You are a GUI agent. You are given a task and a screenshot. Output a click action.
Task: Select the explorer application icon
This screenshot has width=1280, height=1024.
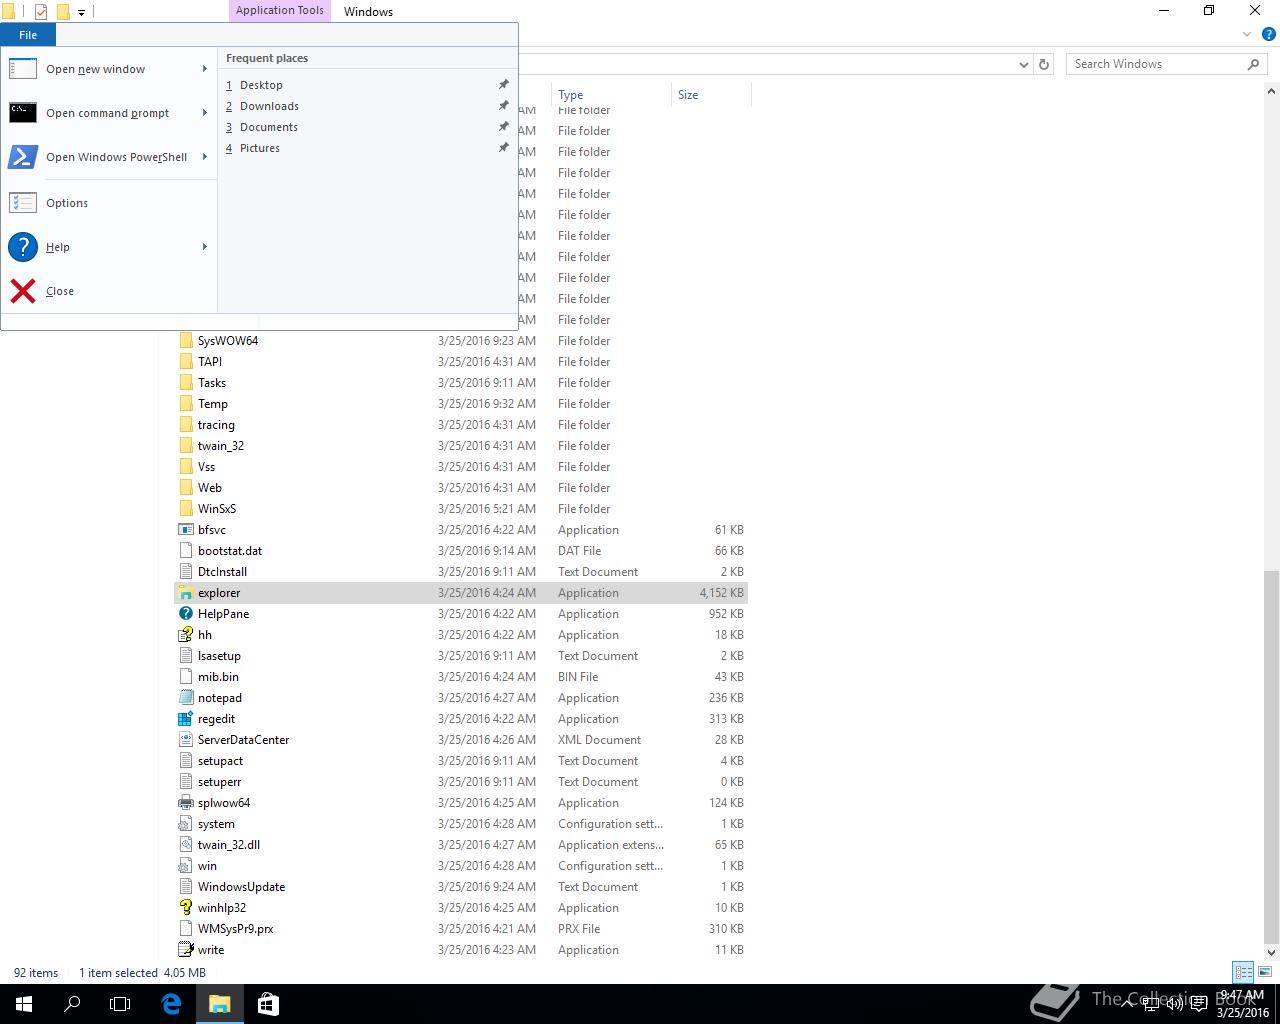185,593
